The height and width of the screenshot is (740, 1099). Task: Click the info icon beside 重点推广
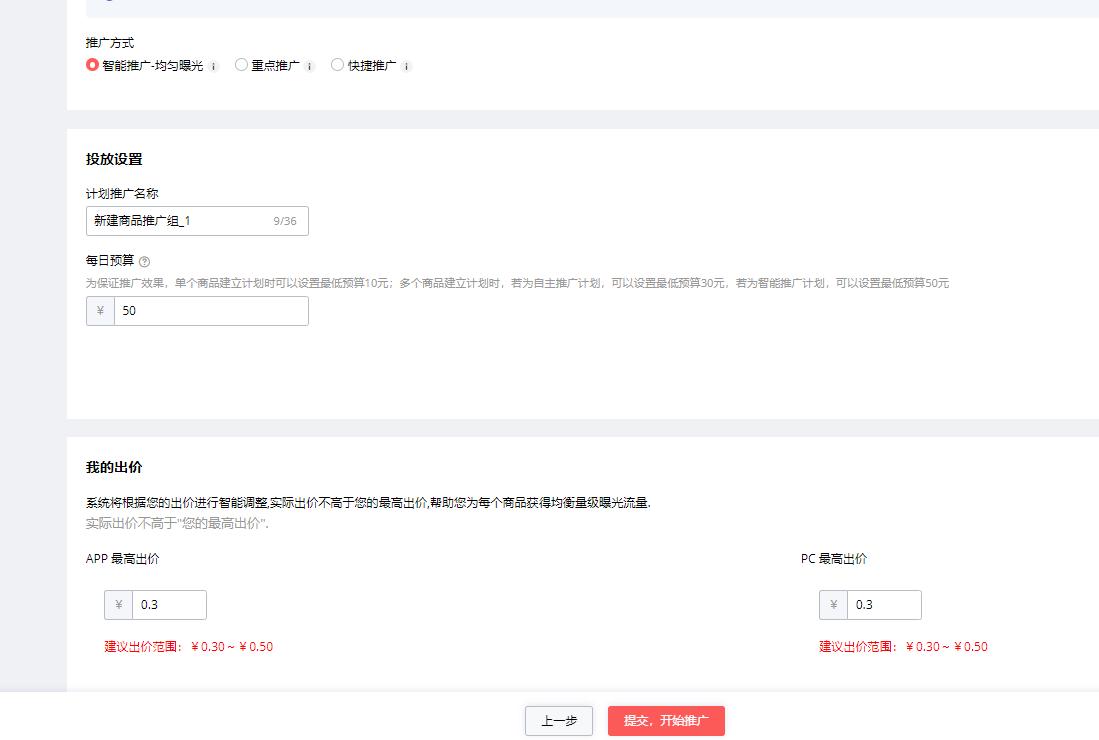pos(310,66)
